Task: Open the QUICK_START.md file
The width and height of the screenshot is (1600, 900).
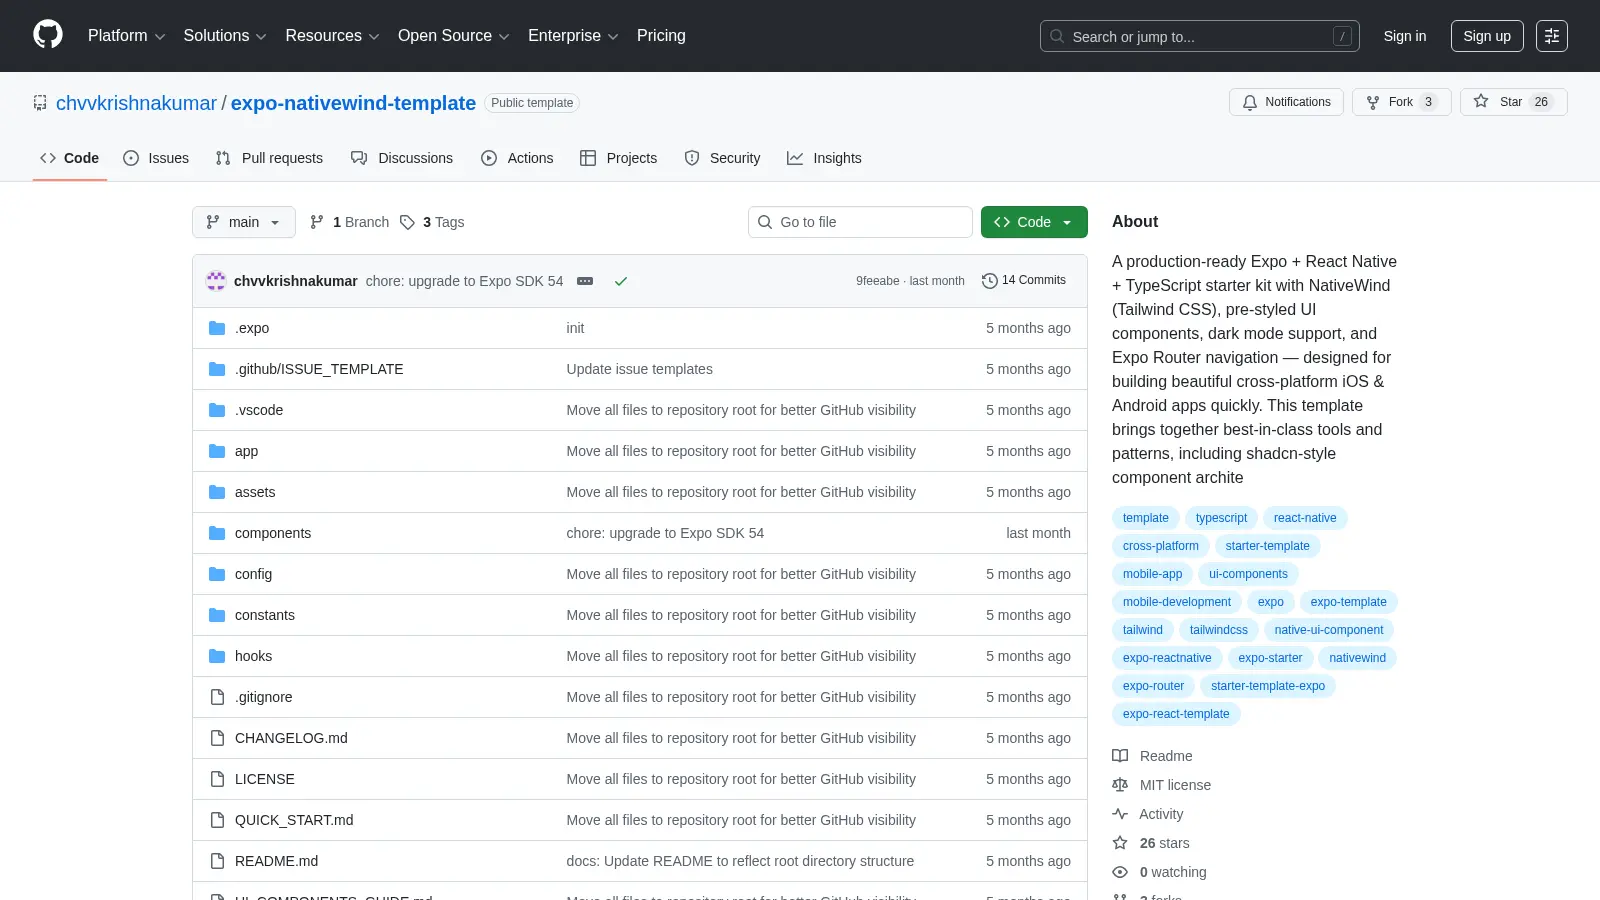Action: [x=294, y=820]
